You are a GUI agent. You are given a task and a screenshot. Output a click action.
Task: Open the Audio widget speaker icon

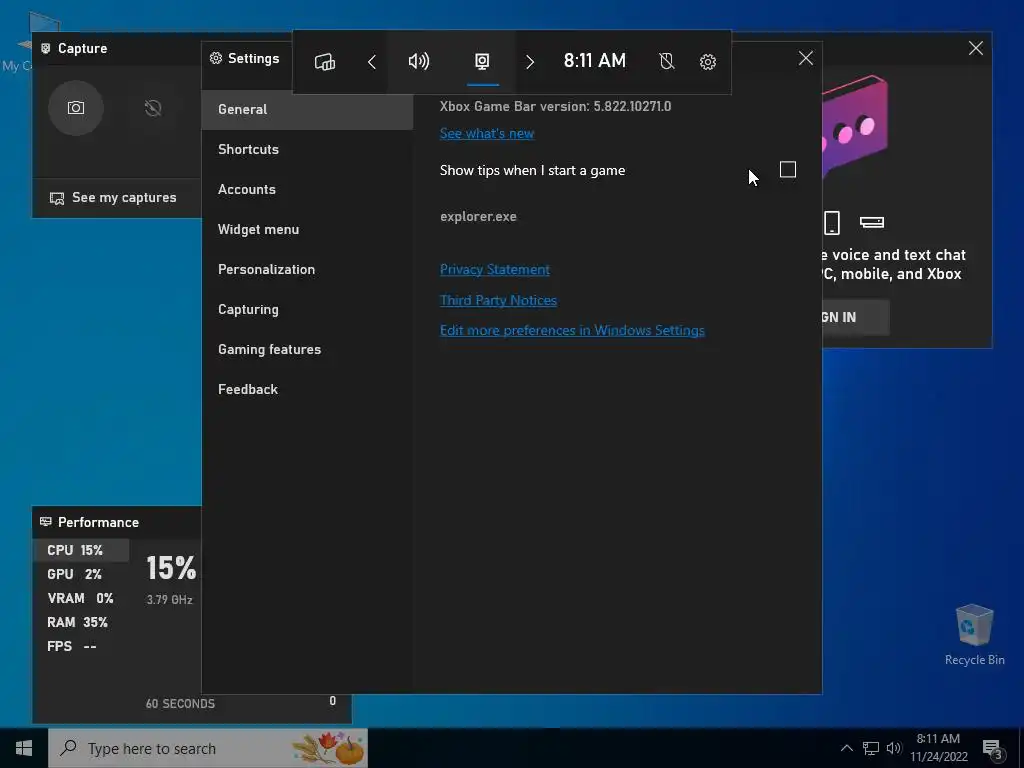(419, 62)
